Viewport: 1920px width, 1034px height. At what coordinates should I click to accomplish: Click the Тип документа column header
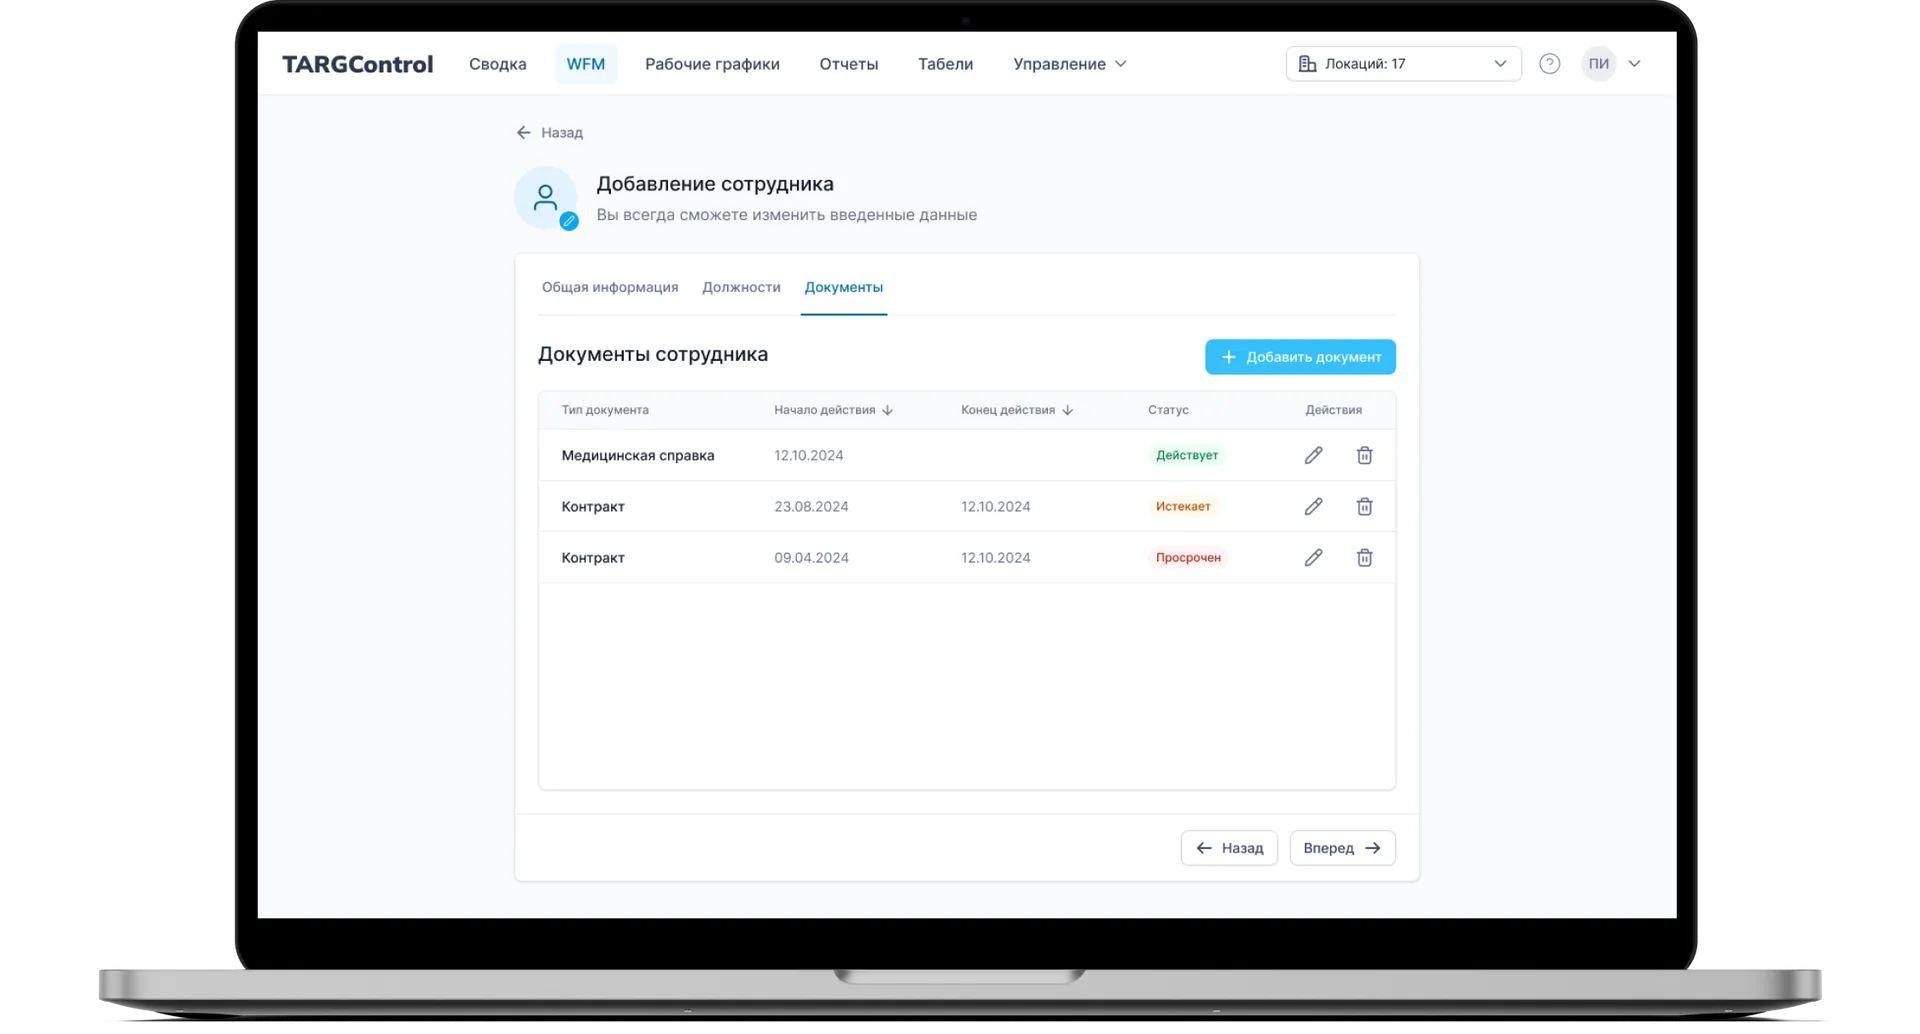click(605, 410)
